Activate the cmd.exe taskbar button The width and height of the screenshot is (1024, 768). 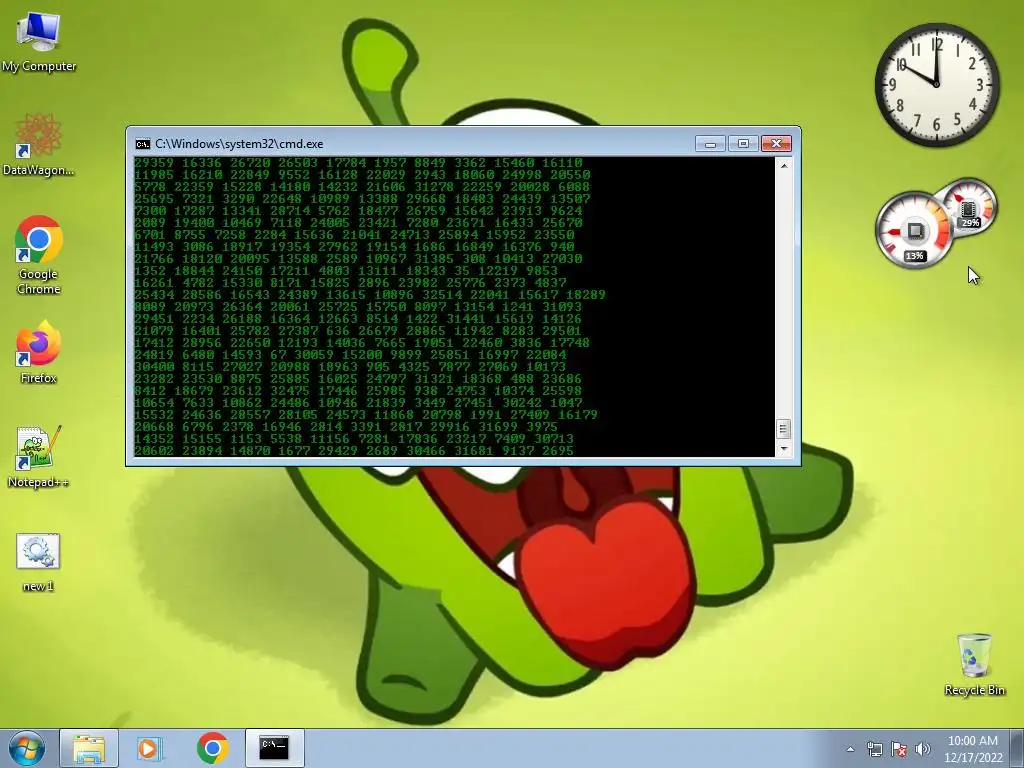pyautogui.click(x=274, y=748)
